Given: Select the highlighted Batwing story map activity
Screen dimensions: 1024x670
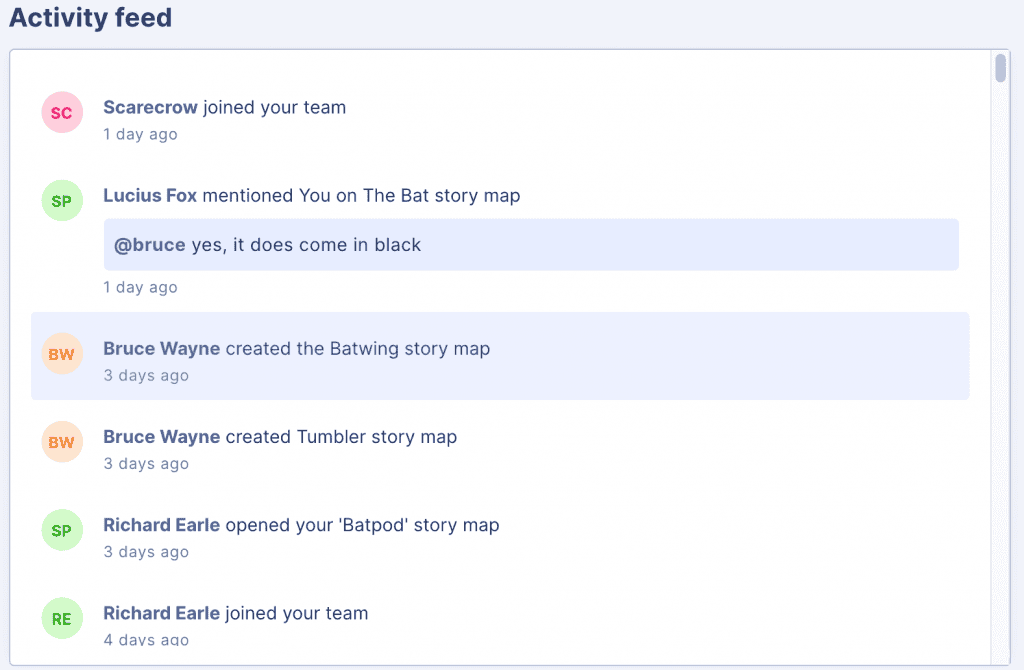Looking at the screenshot, I should [500, 356].
